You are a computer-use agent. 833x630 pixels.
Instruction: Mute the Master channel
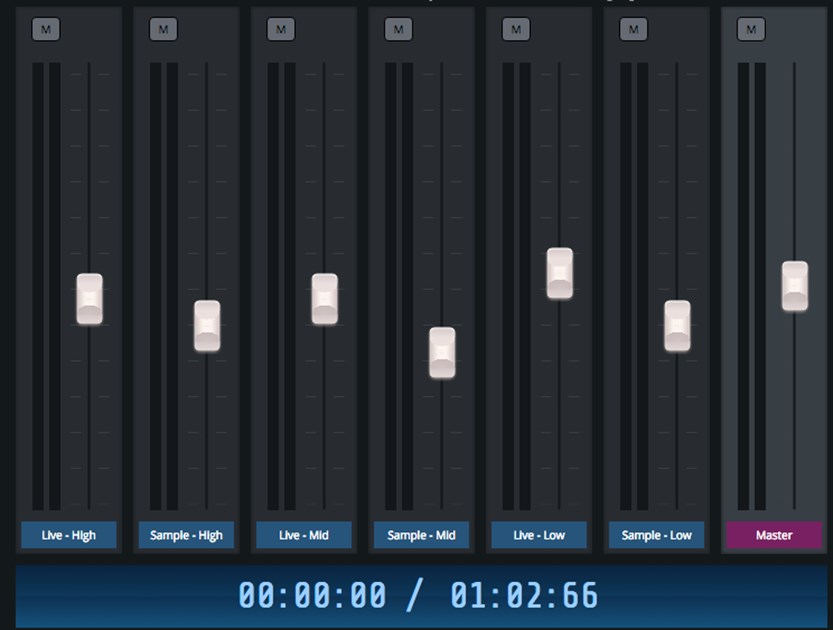click(x=751, y=29)
